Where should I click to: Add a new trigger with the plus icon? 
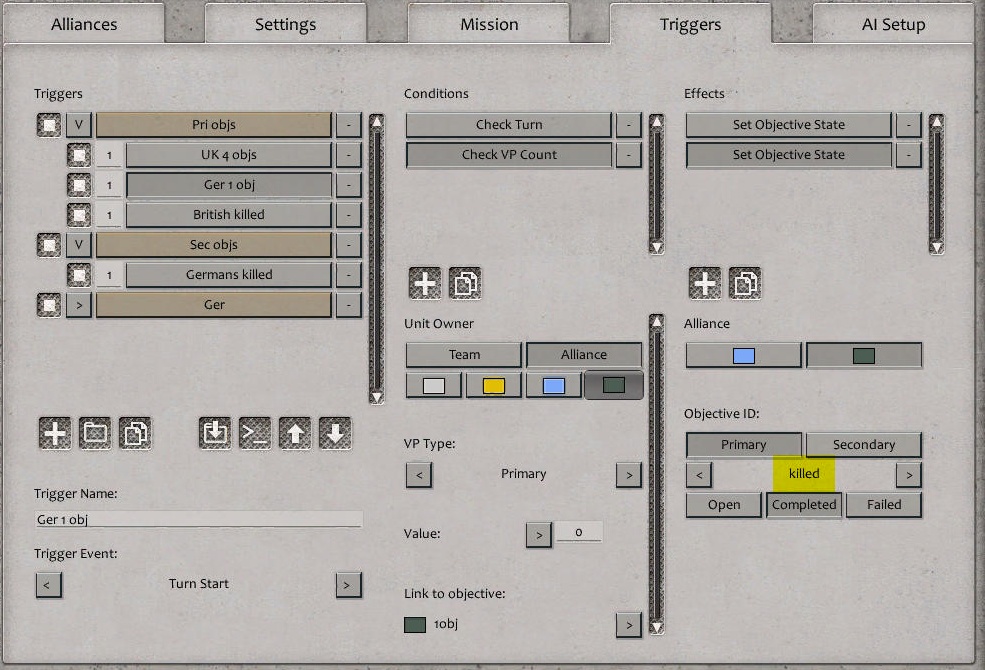(x=55, y=433)
